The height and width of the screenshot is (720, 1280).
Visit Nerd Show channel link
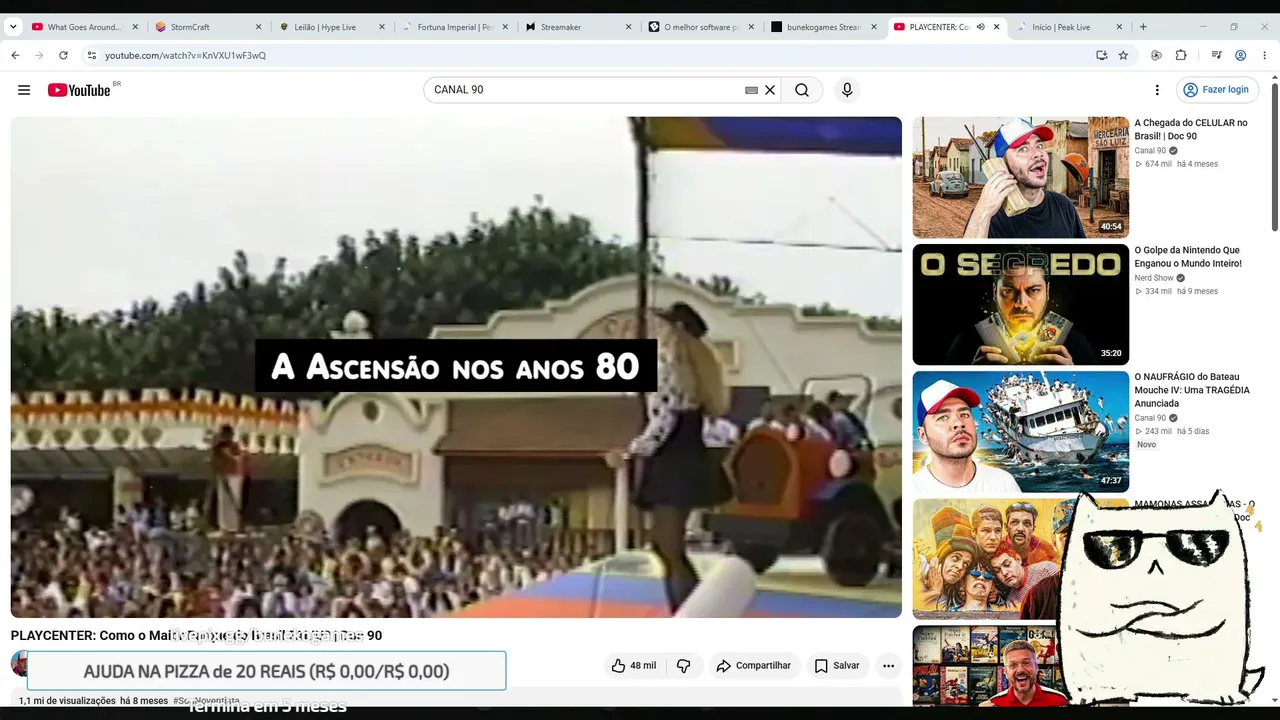click(x=1154, y=278)
